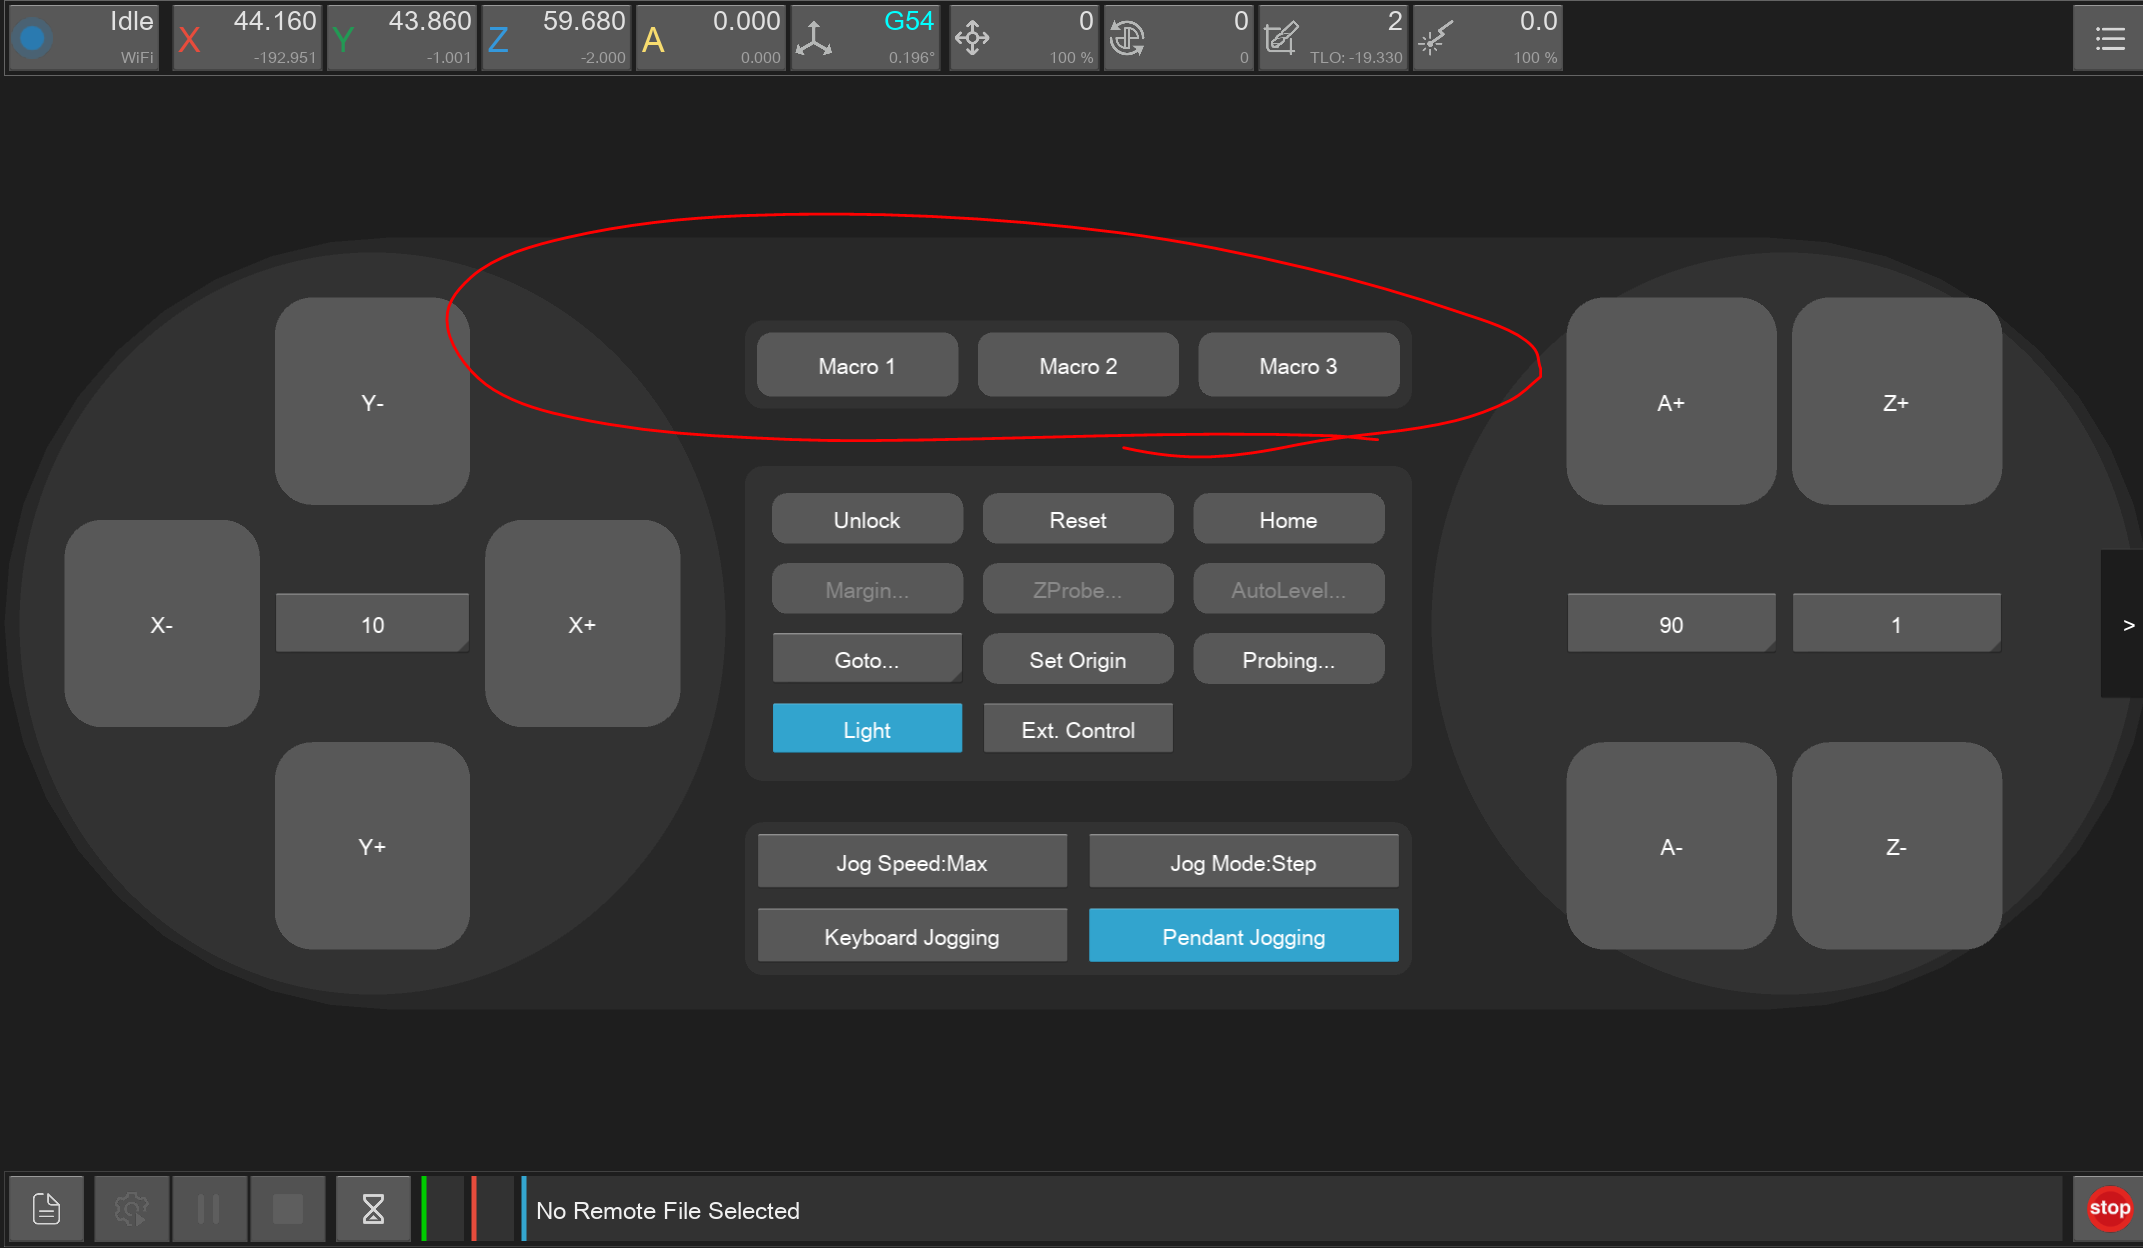Expand the side panel with the > arrow
Screen dimensions: 2143x1248
tap(2127, 624)
